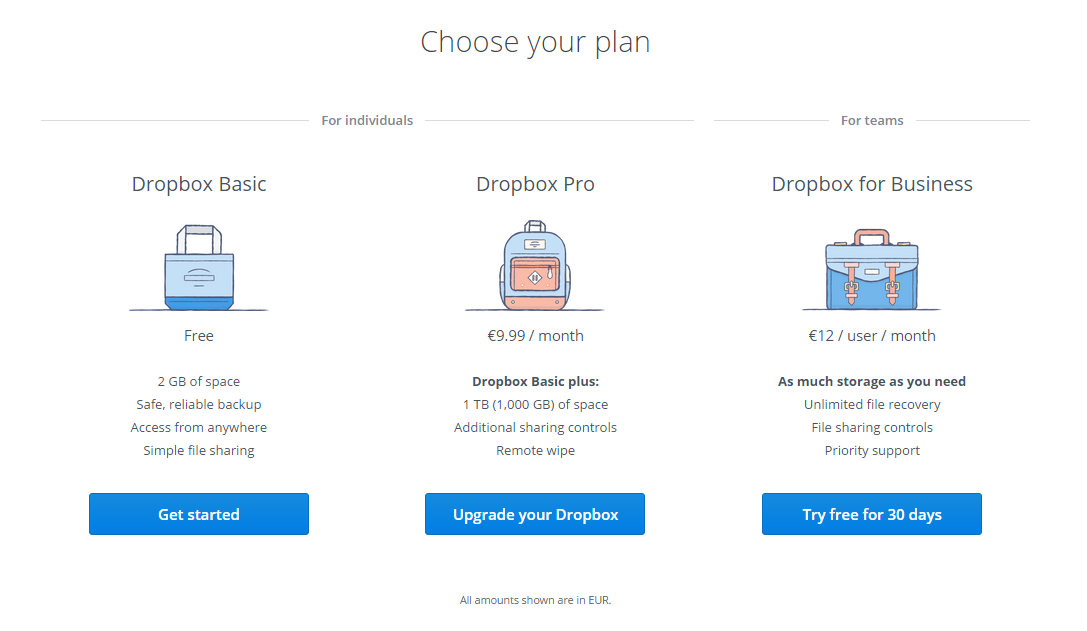Click the For teams section label
The height and width of the screenshot is (631, 1087).
(x=871, y=120)
